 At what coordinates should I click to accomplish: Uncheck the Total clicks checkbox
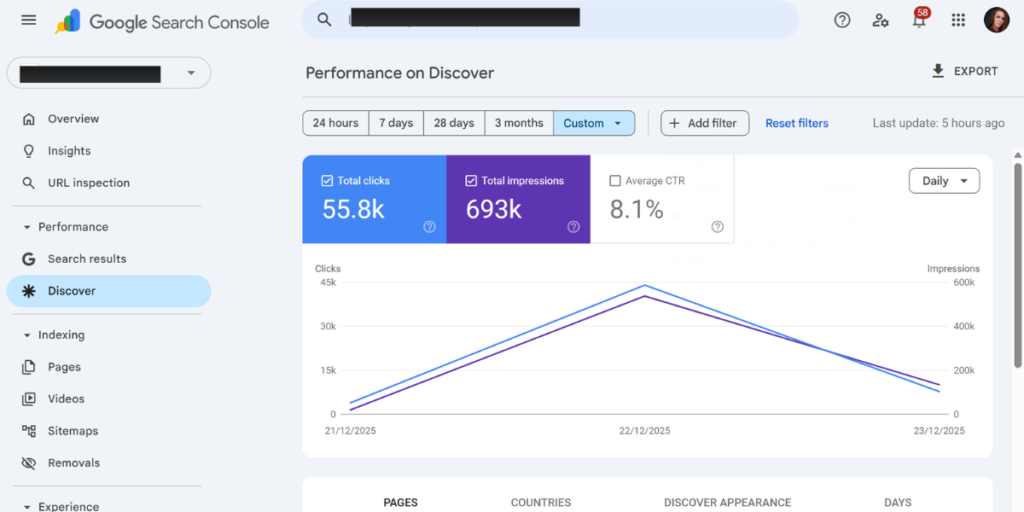327,181
